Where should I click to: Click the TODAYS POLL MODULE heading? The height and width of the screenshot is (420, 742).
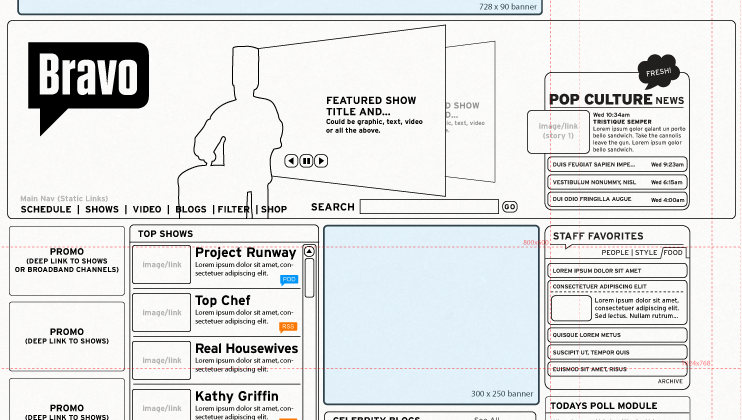(x=604, y=406)
